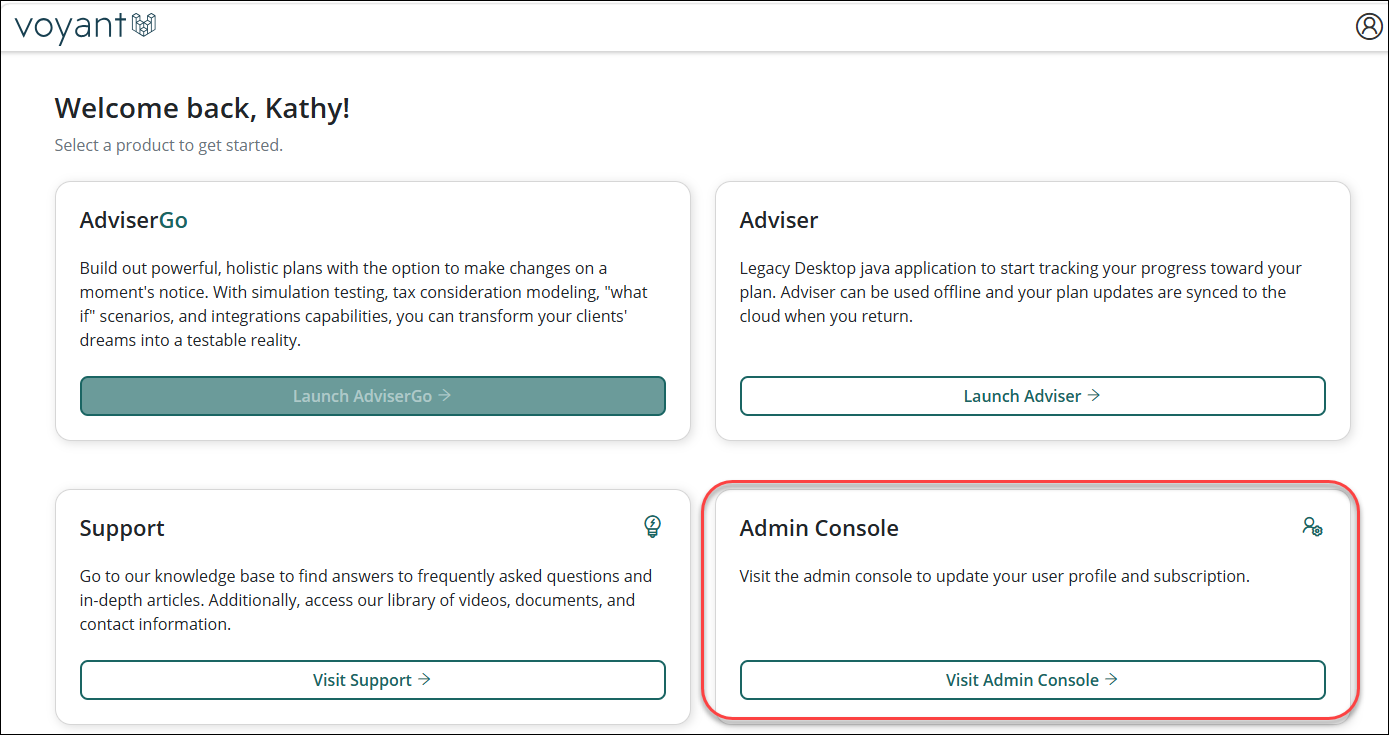Launch the Adviser desktop application

pos(1032,396)
